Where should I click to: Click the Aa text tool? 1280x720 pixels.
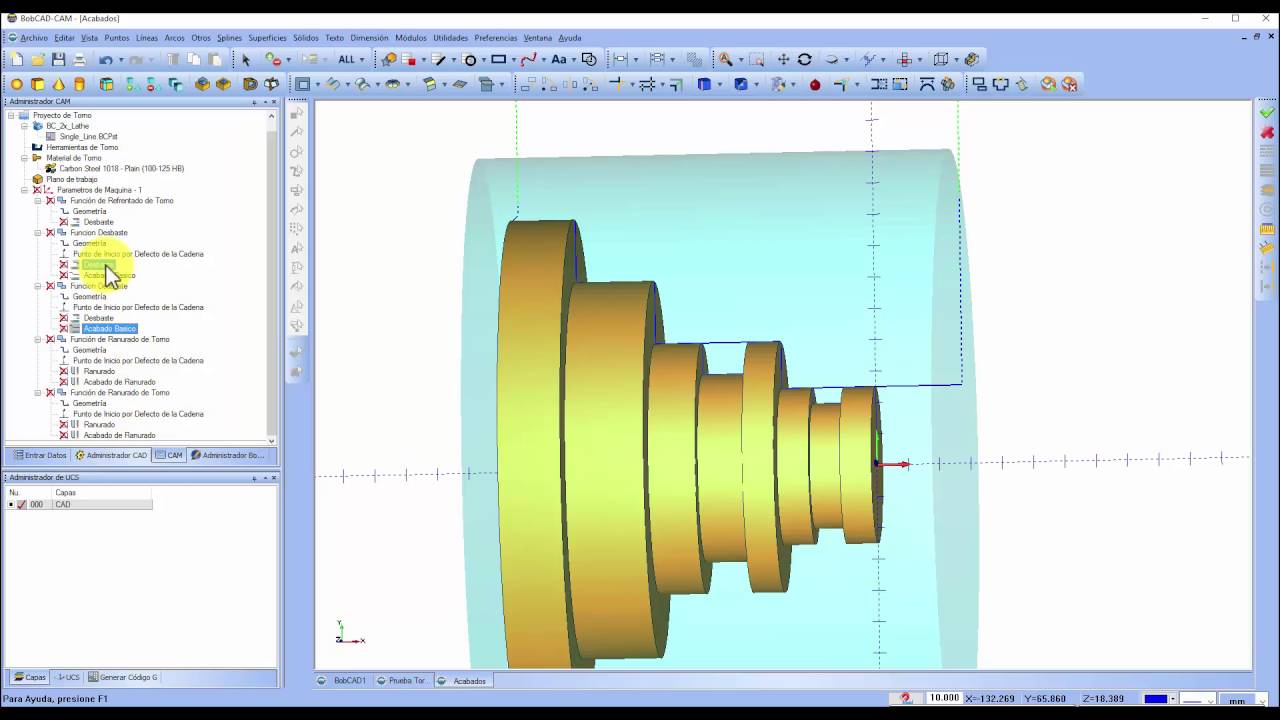pos(559,60)
